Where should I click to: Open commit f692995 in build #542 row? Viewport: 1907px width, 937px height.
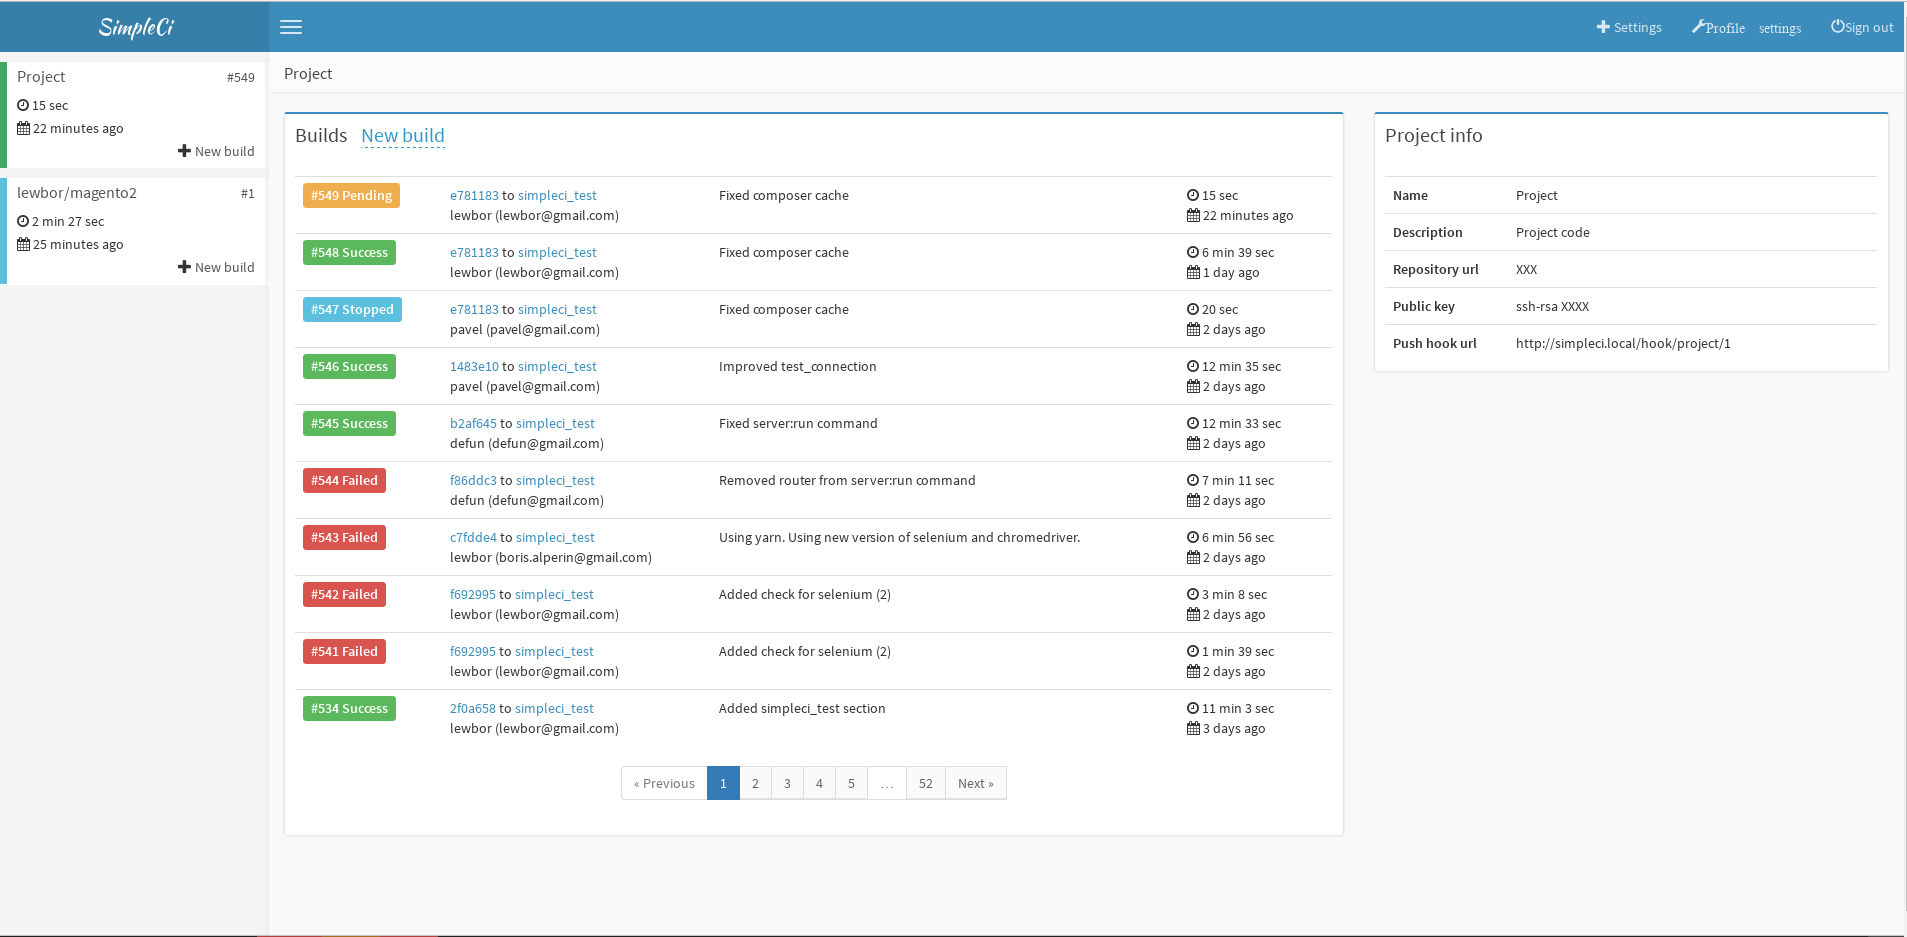coord(473,594)
